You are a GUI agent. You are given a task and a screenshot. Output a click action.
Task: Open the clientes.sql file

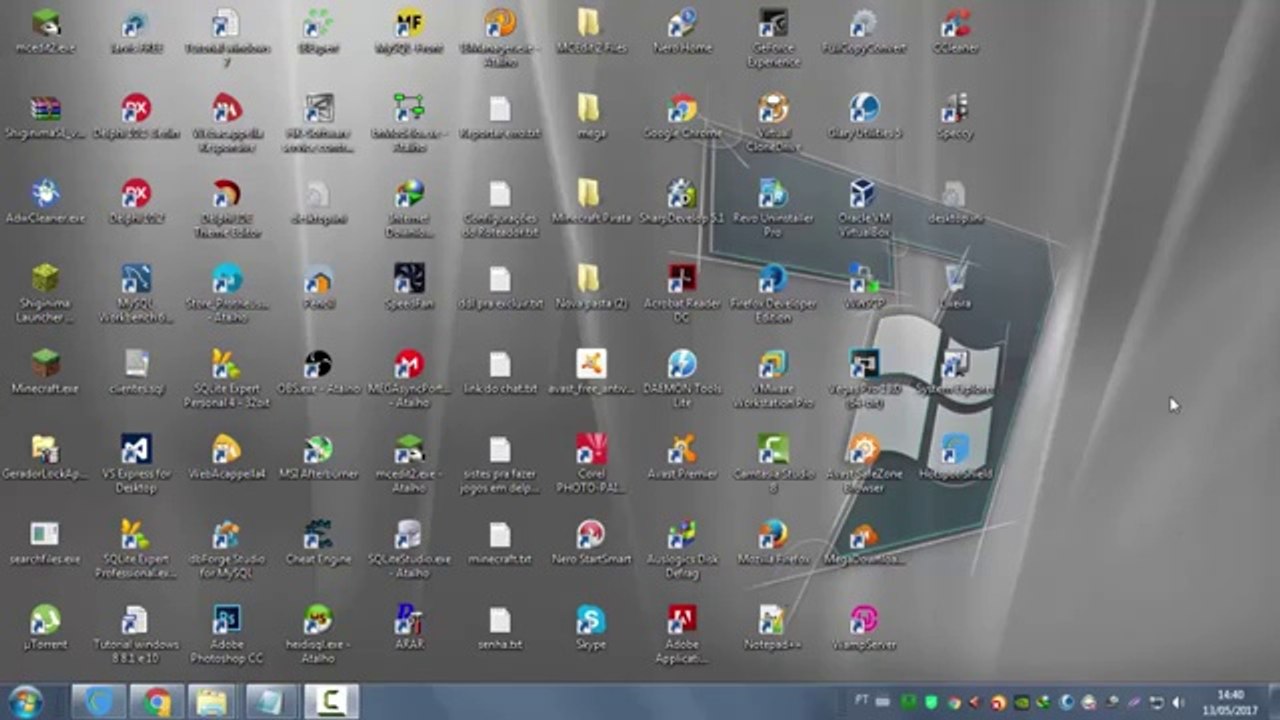pyautogui.click(x=136, y=372)
